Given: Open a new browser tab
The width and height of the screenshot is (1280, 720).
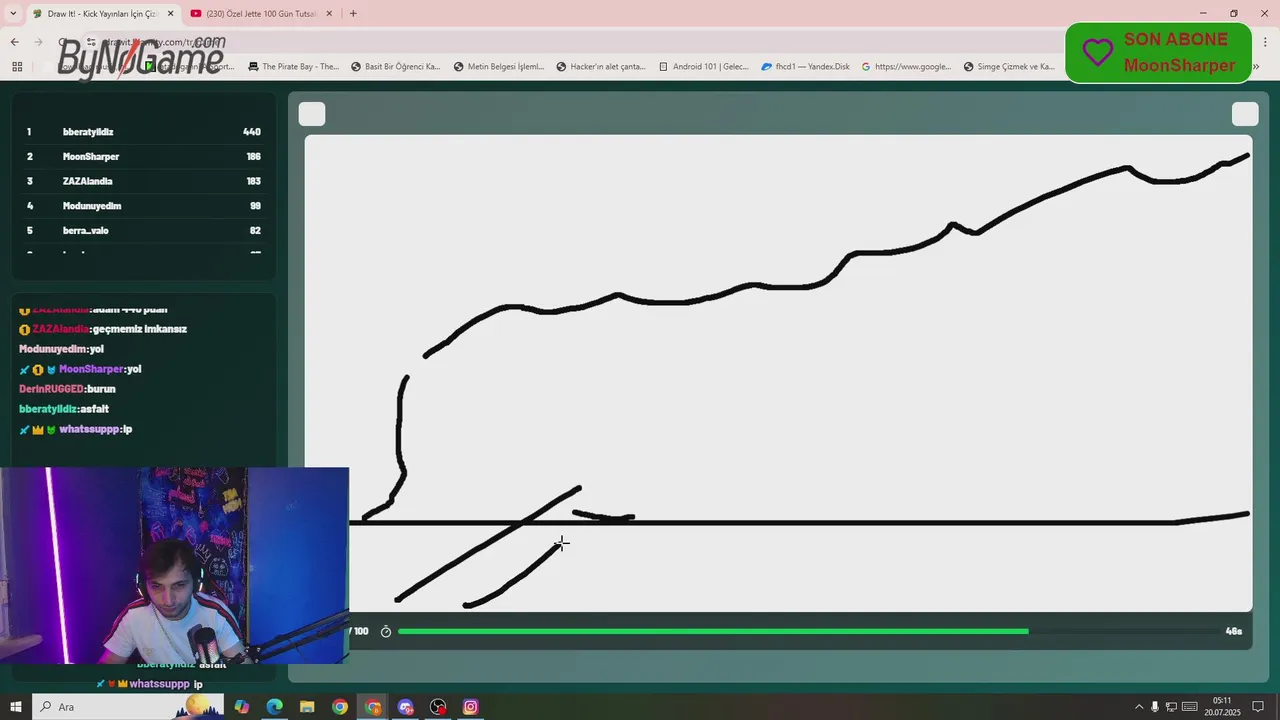Looking at the screenshot, I should point(353,13).
